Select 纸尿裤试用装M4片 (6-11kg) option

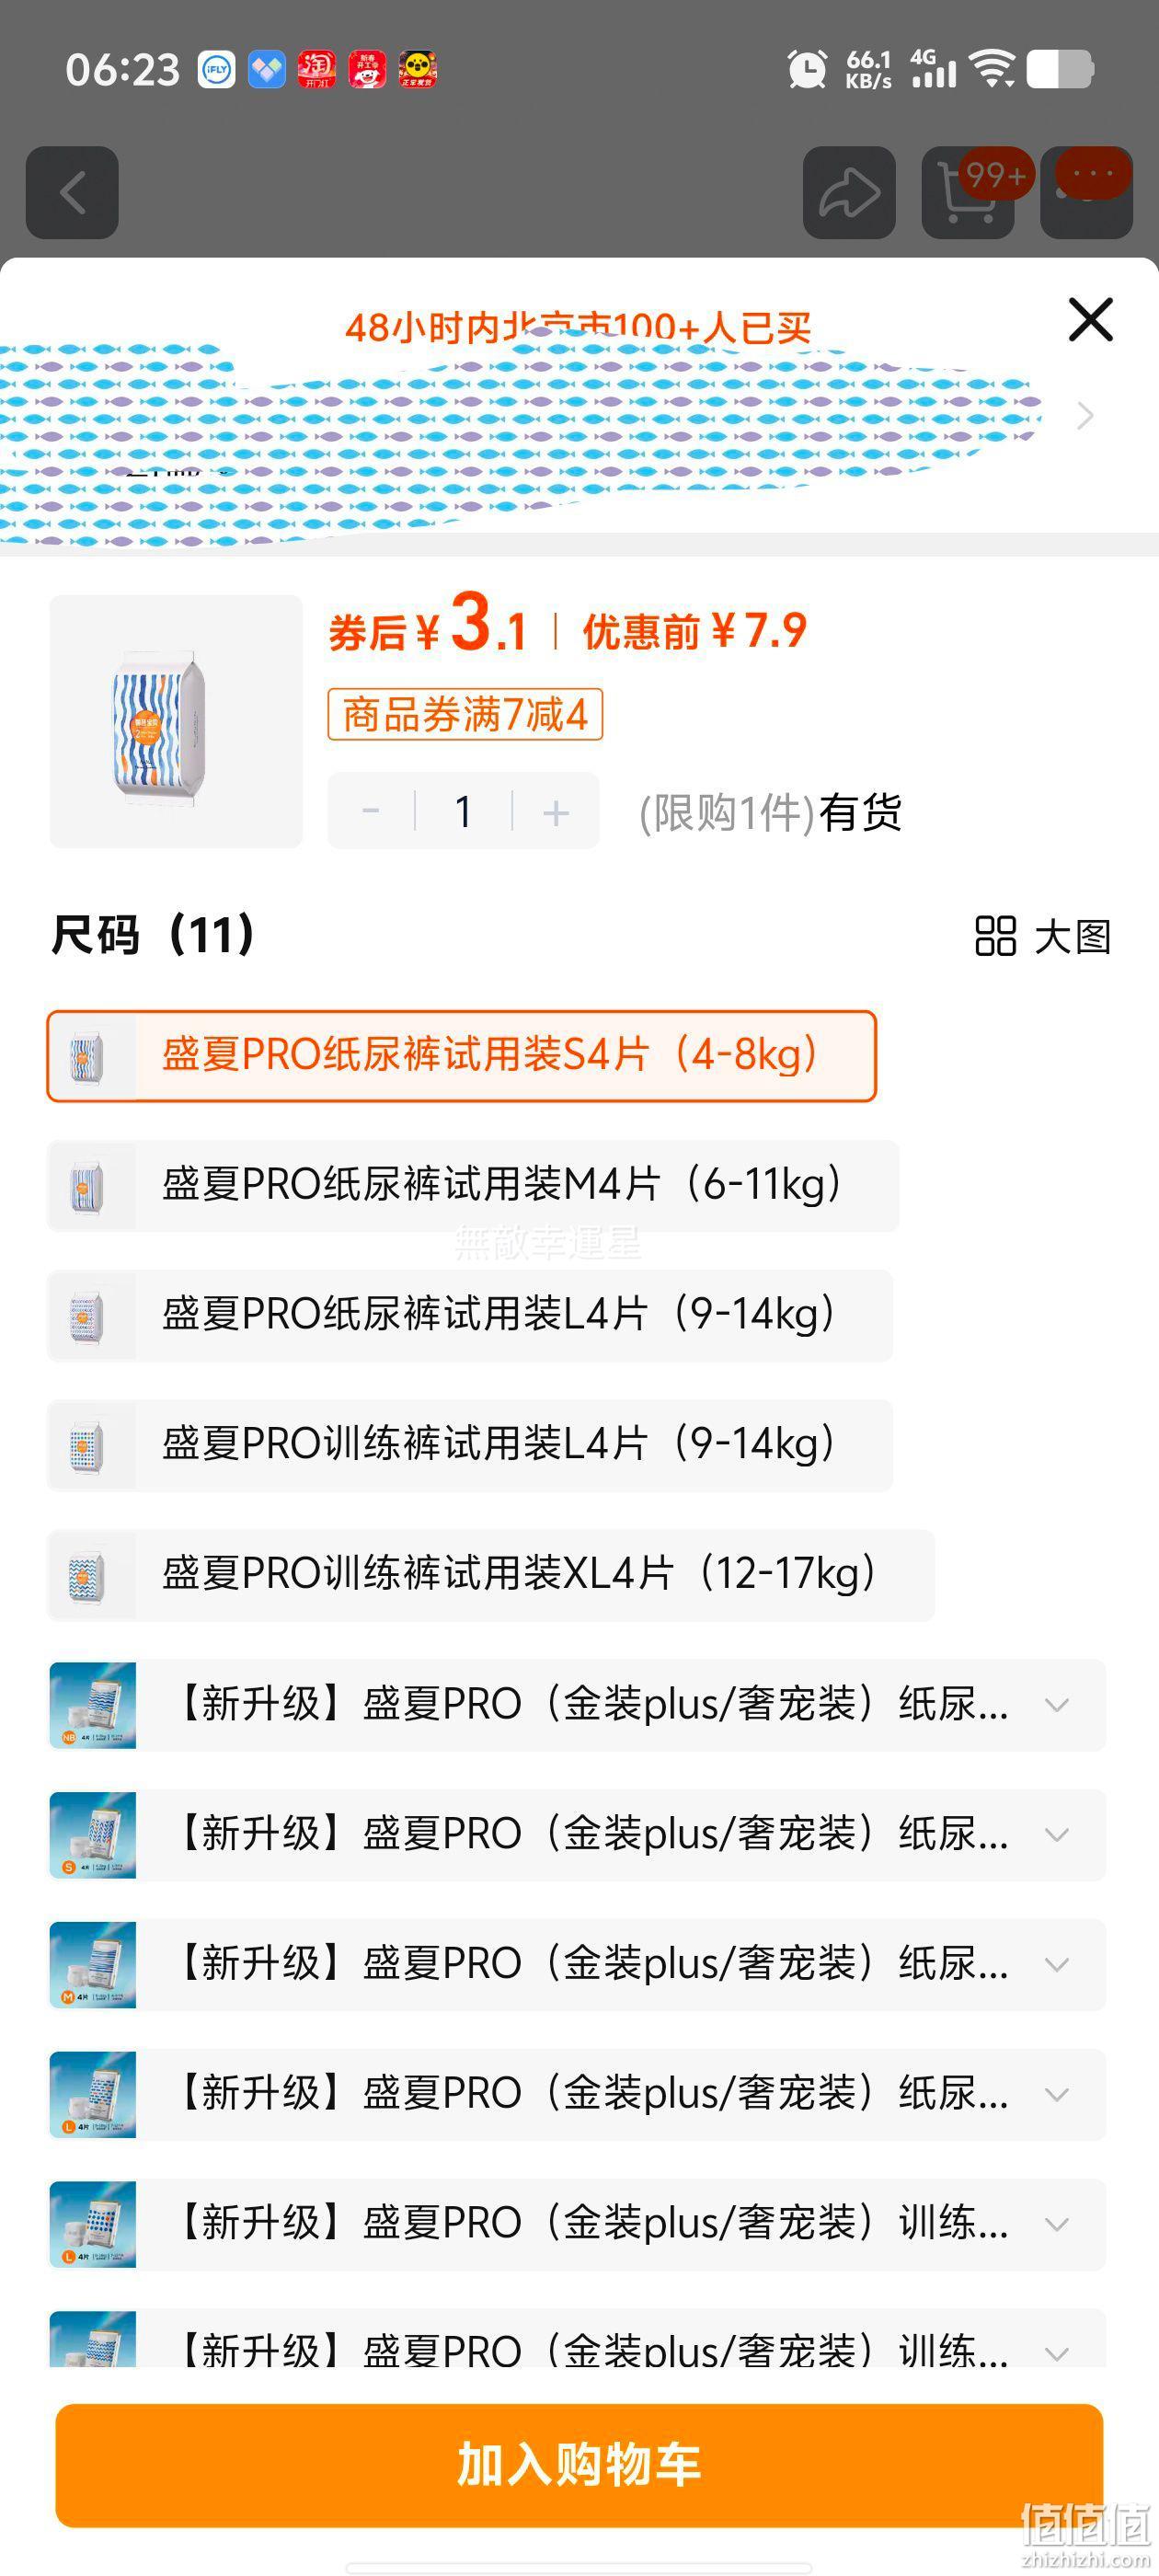[473, 1186]
